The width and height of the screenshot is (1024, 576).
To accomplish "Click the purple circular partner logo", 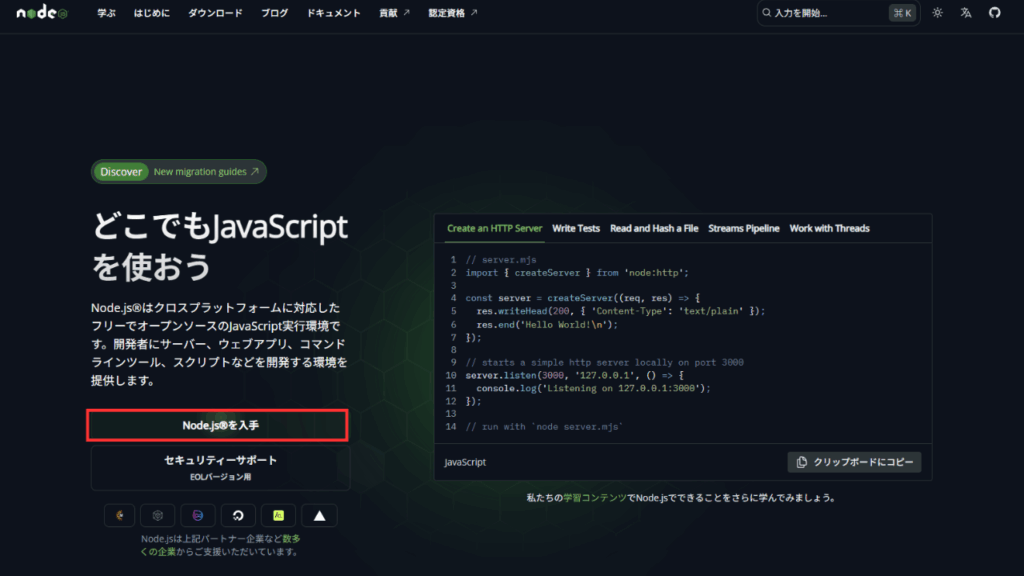I will [x=199, y=515].
